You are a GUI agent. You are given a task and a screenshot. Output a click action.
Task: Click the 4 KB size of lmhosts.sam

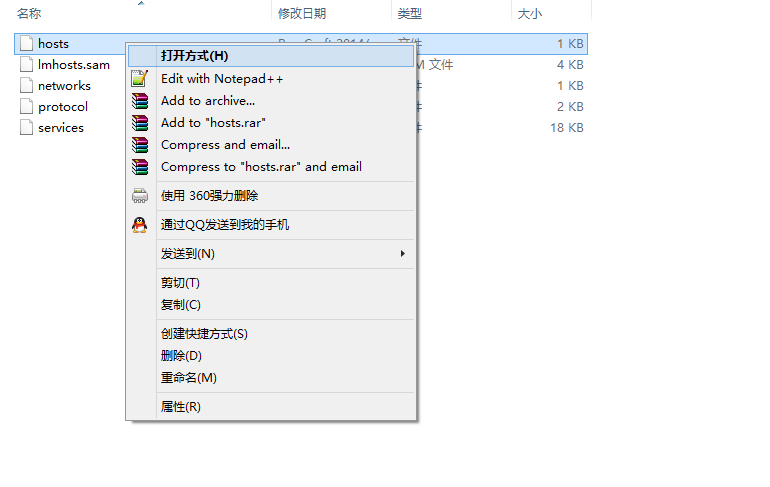[570, 65]
